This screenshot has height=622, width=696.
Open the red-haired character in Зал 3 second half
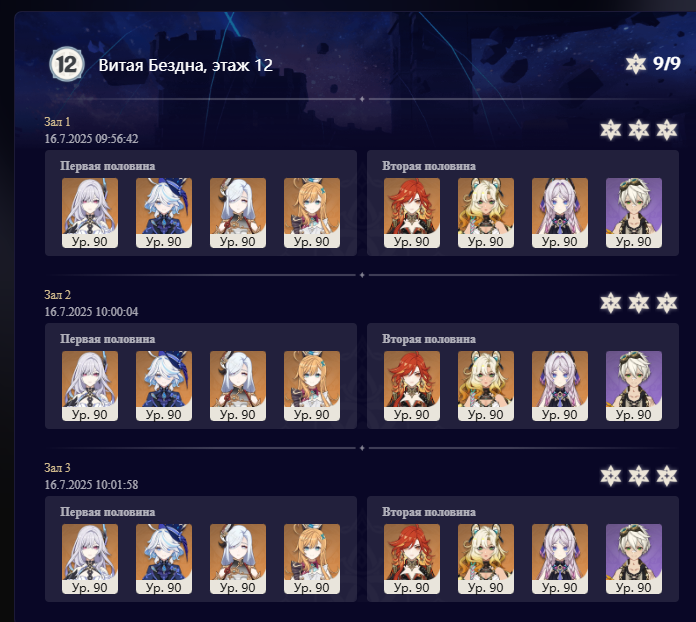click(411, 559)
